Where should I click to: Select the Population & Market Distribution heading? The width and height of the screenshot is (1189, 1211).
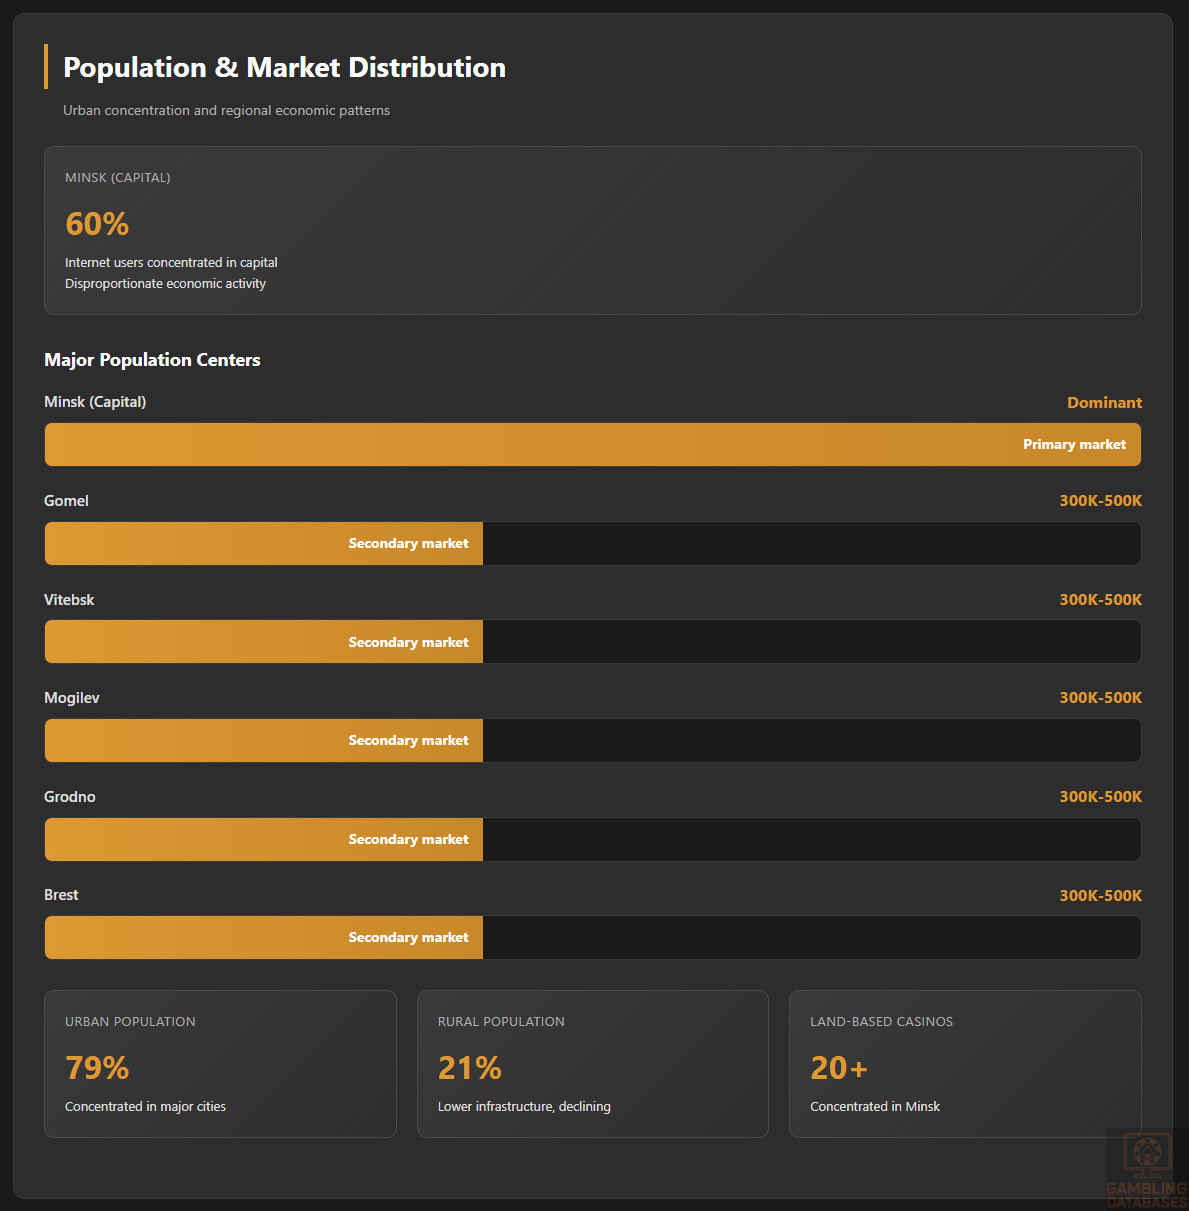[284, 68]
